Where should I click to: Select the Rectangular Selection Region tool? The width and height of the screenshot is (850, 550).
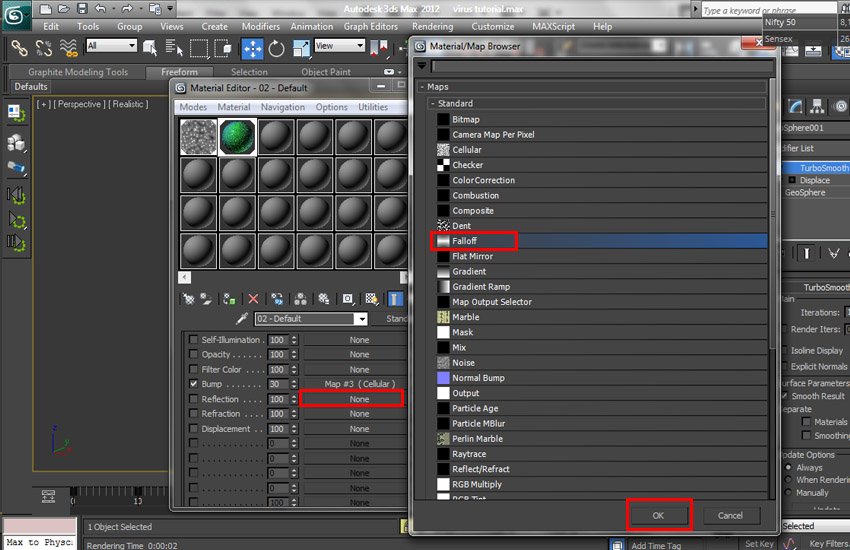[199, 47]
